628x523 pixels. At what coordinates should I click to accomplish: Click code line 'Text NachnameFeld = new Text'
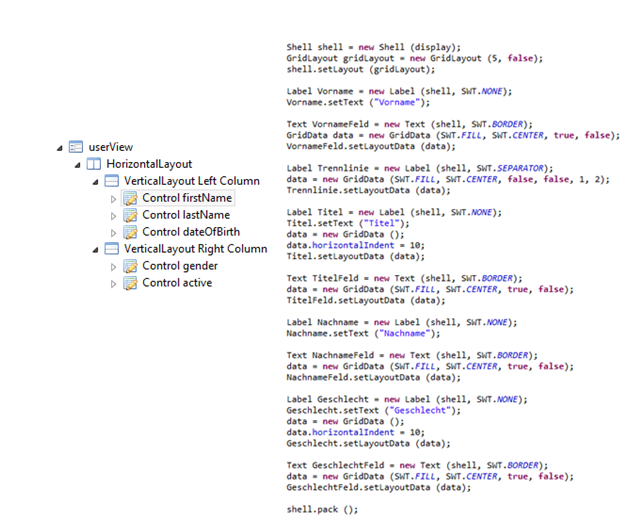(412, 355)
